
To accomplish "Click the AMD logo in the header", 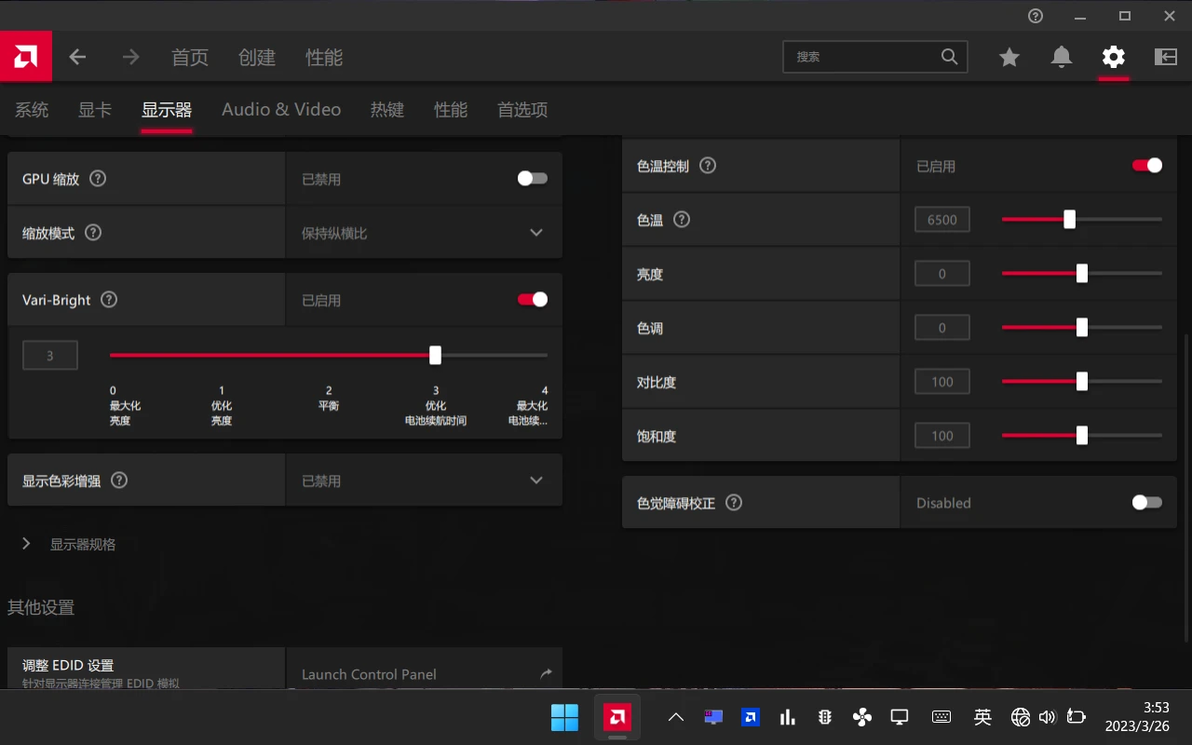I will point(26,56).
